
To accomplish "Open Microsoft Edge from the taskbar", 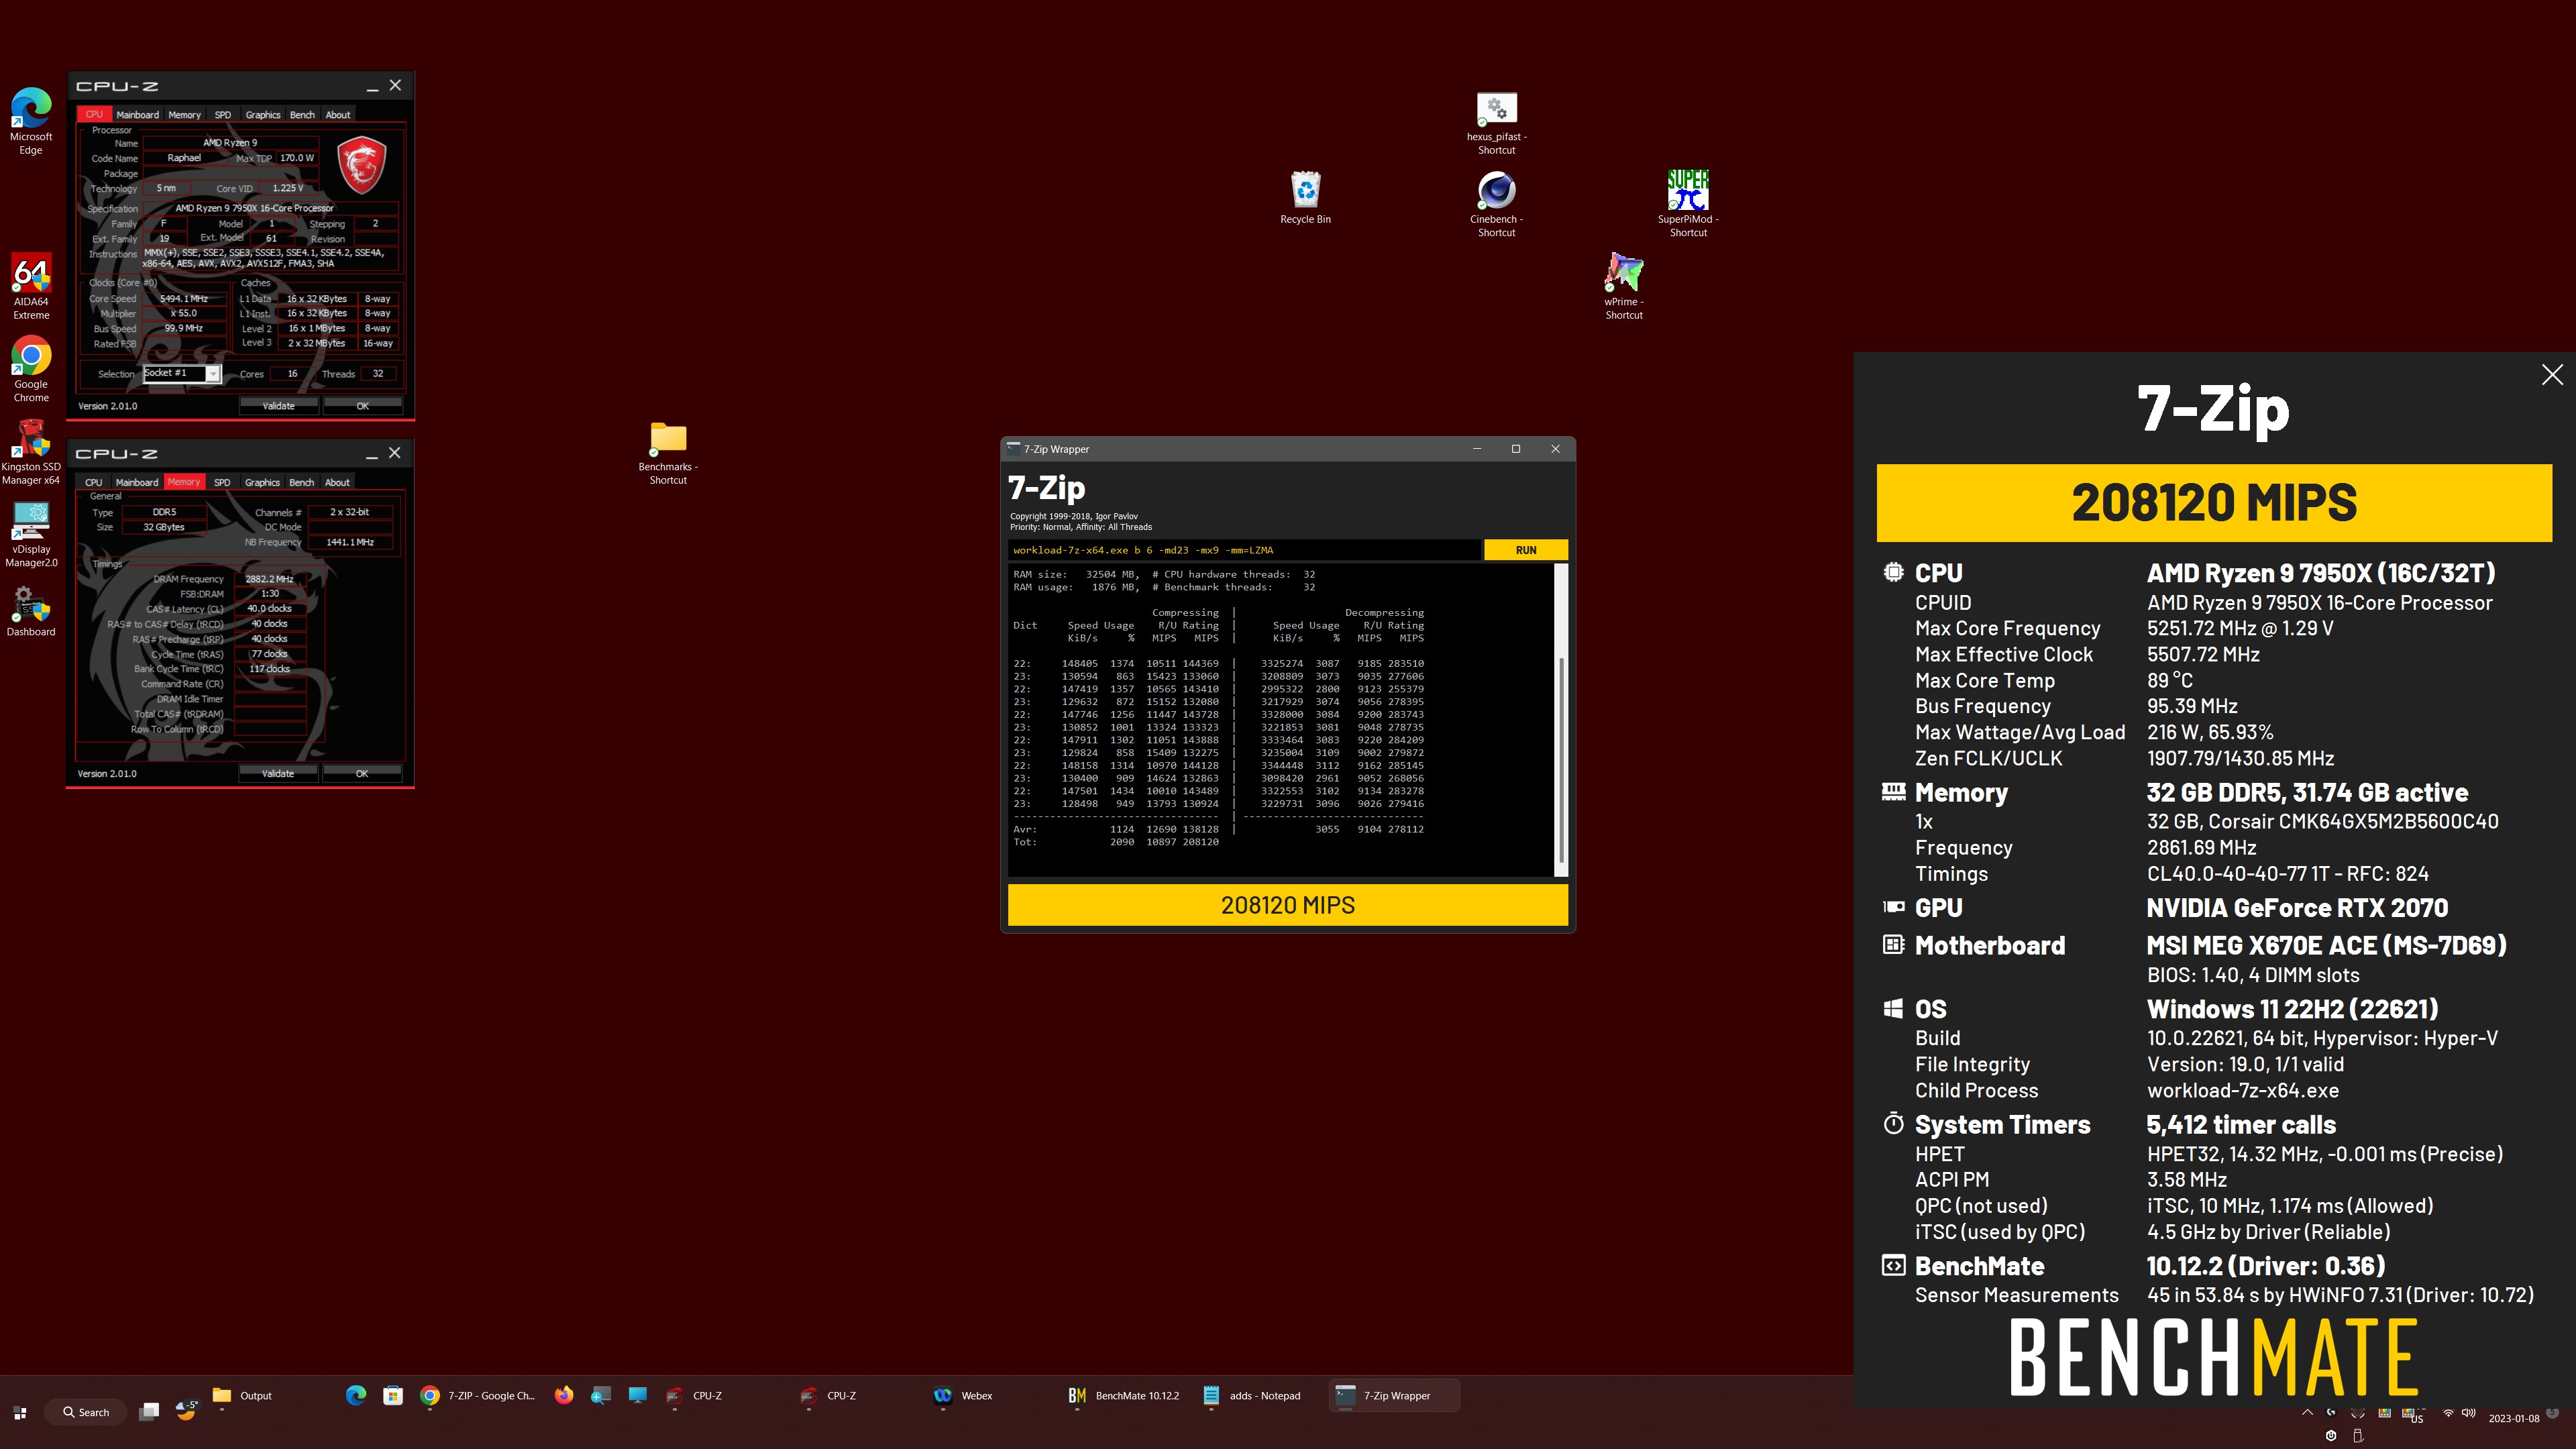I will tap(356, 1395).
